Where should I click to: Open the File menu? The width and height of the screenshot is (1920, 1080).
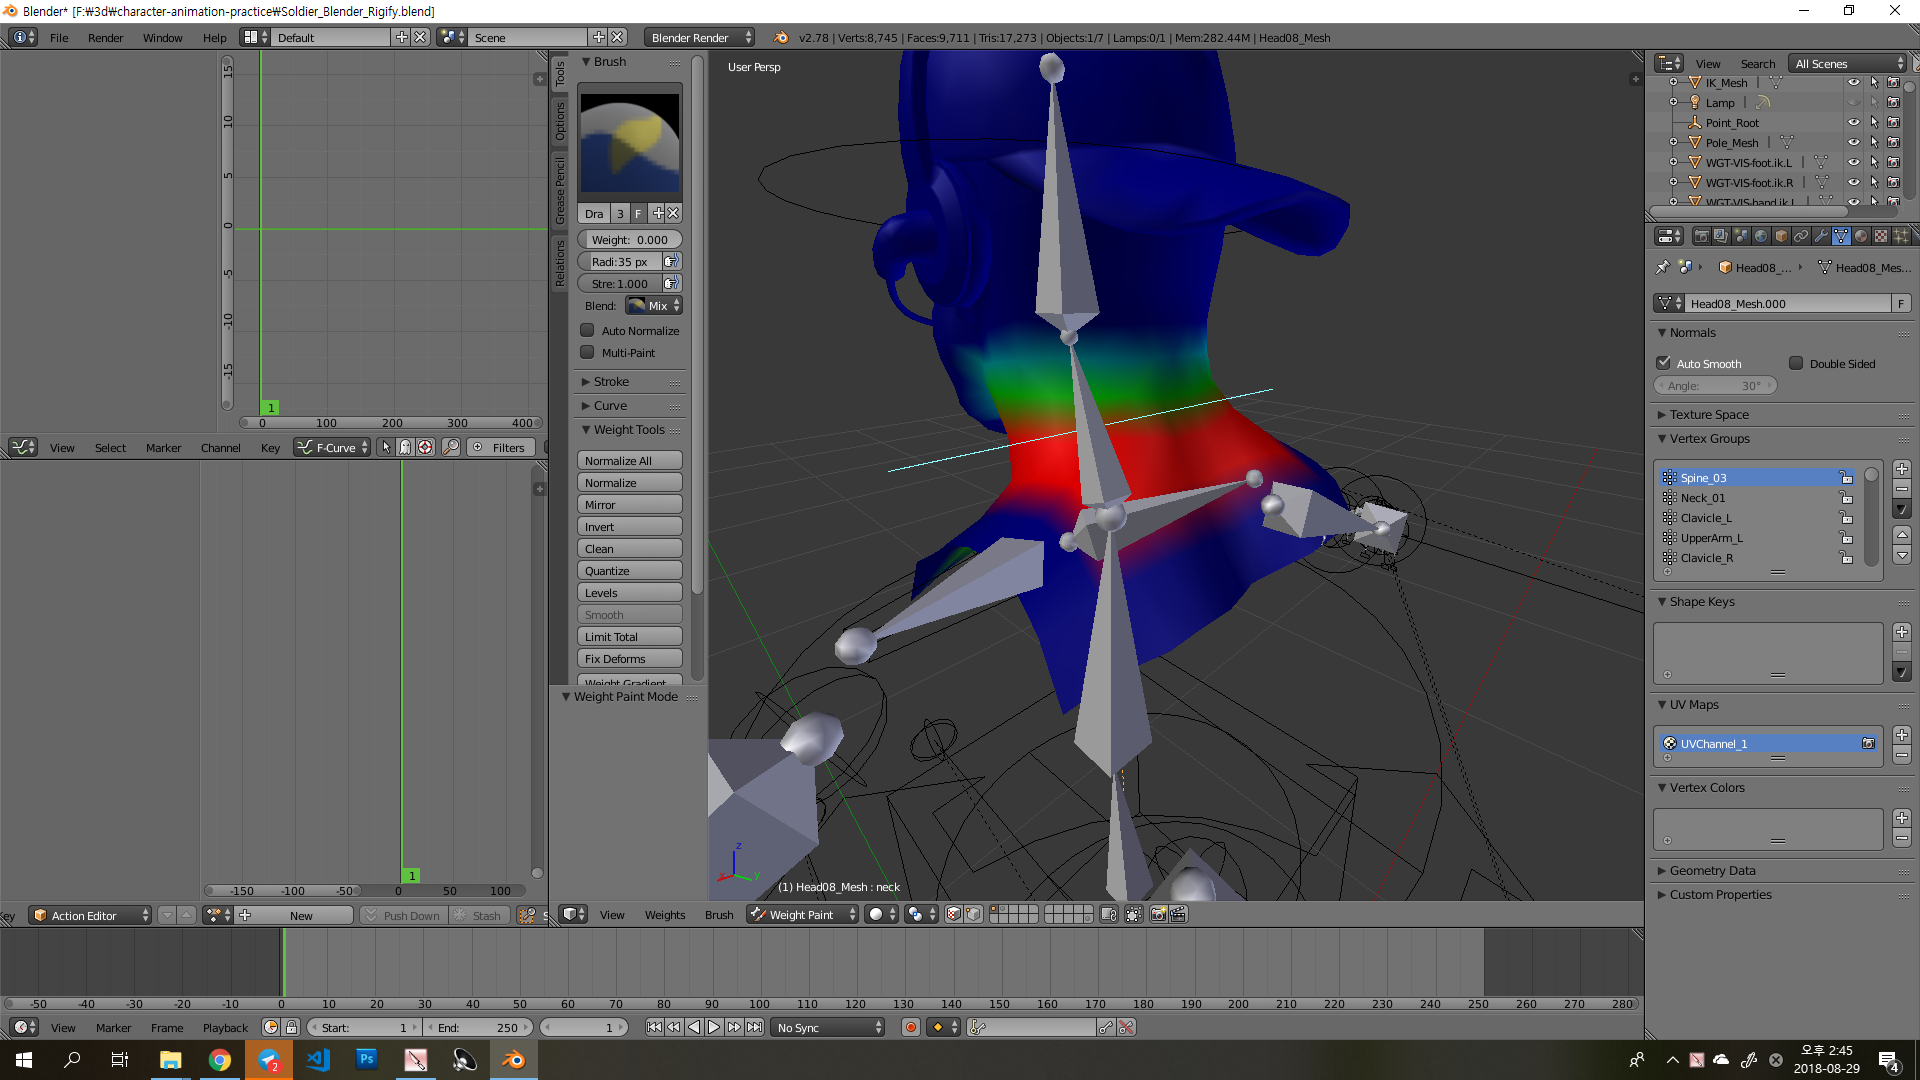[59, 37]
